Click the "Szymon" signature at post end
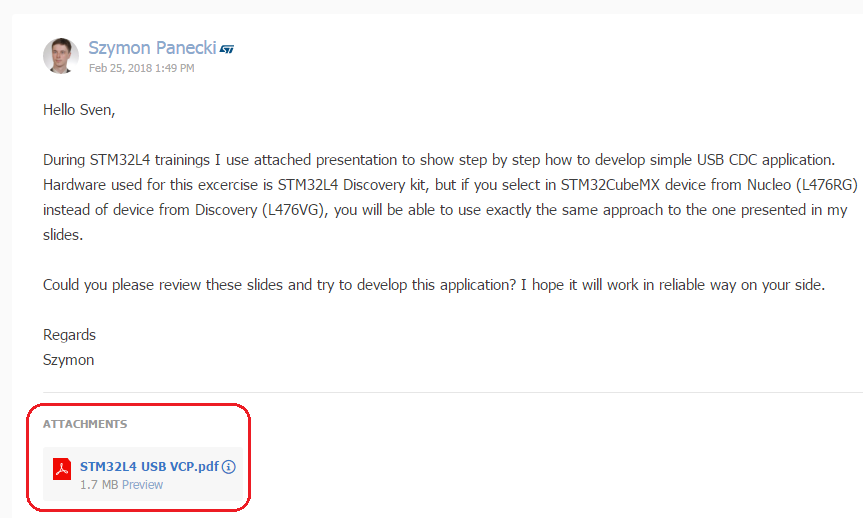 (68, 360)
